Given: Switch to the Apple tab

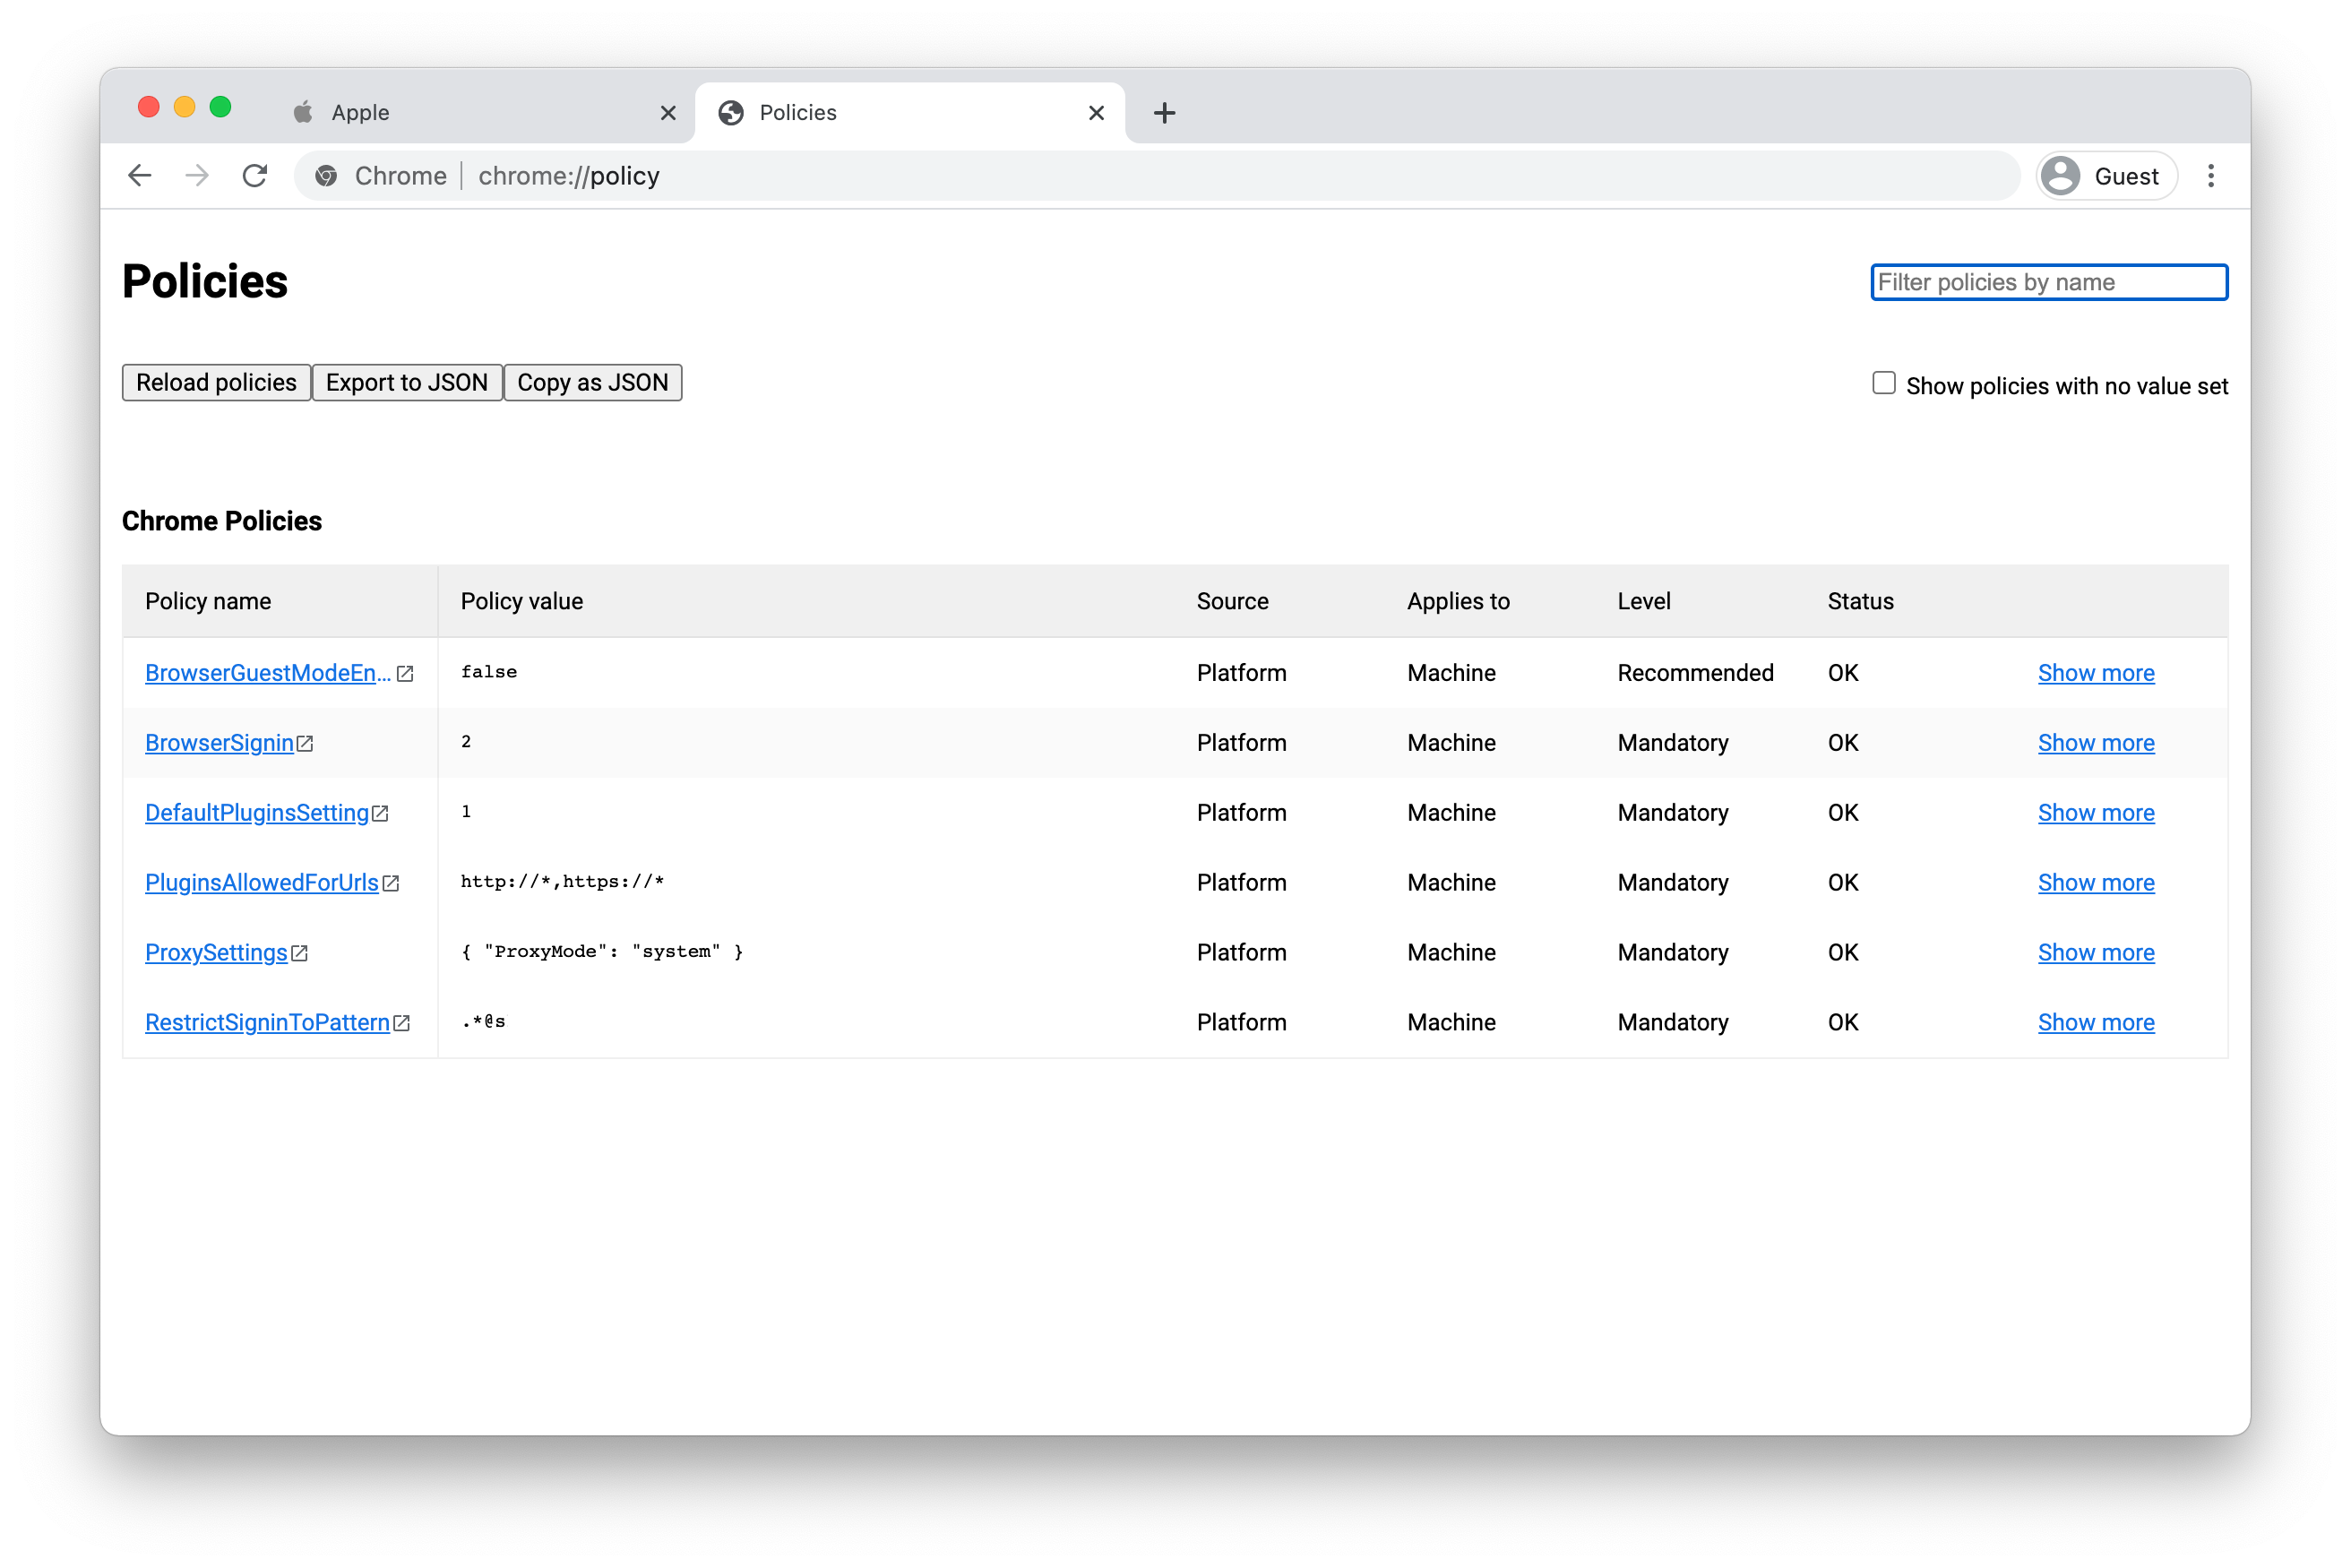Looking at the screenshot, I should click(470, 113).
